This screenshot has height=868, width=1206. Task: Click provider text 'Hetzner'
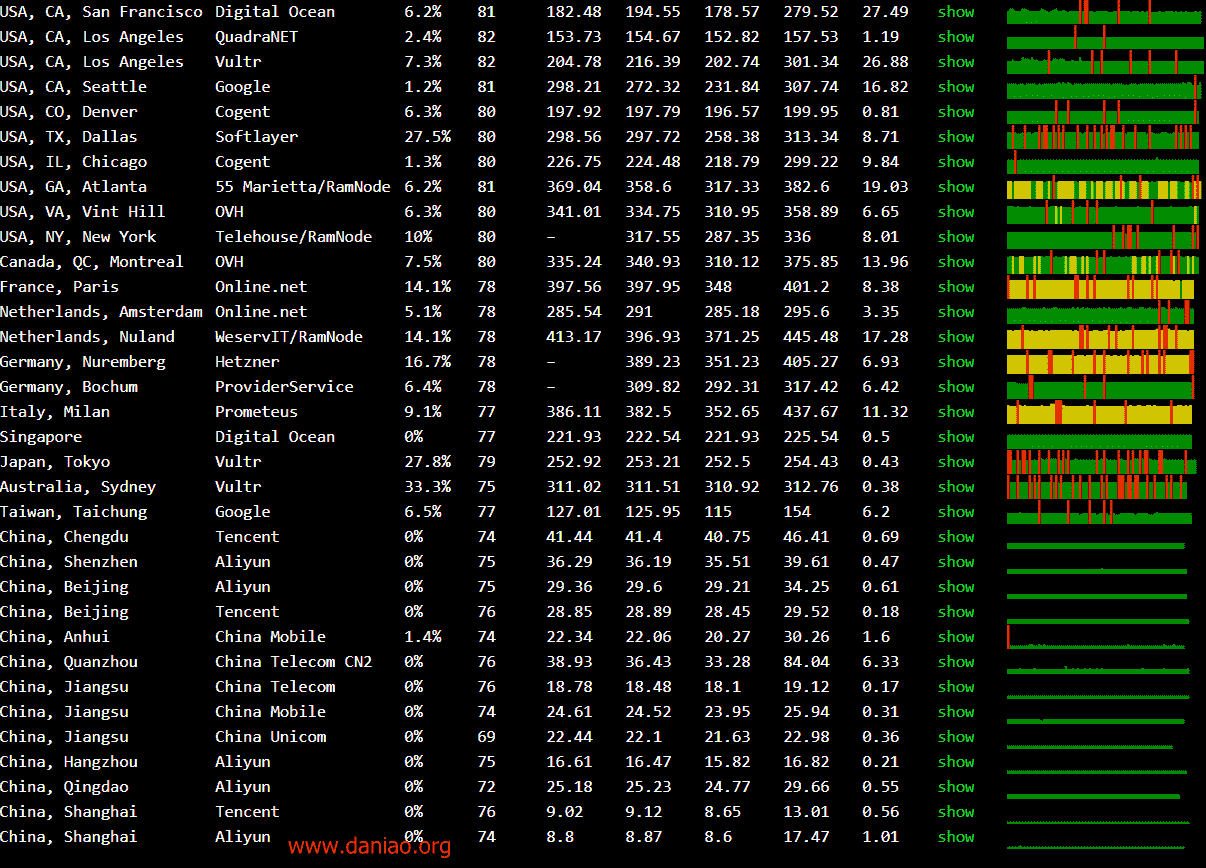247,362
